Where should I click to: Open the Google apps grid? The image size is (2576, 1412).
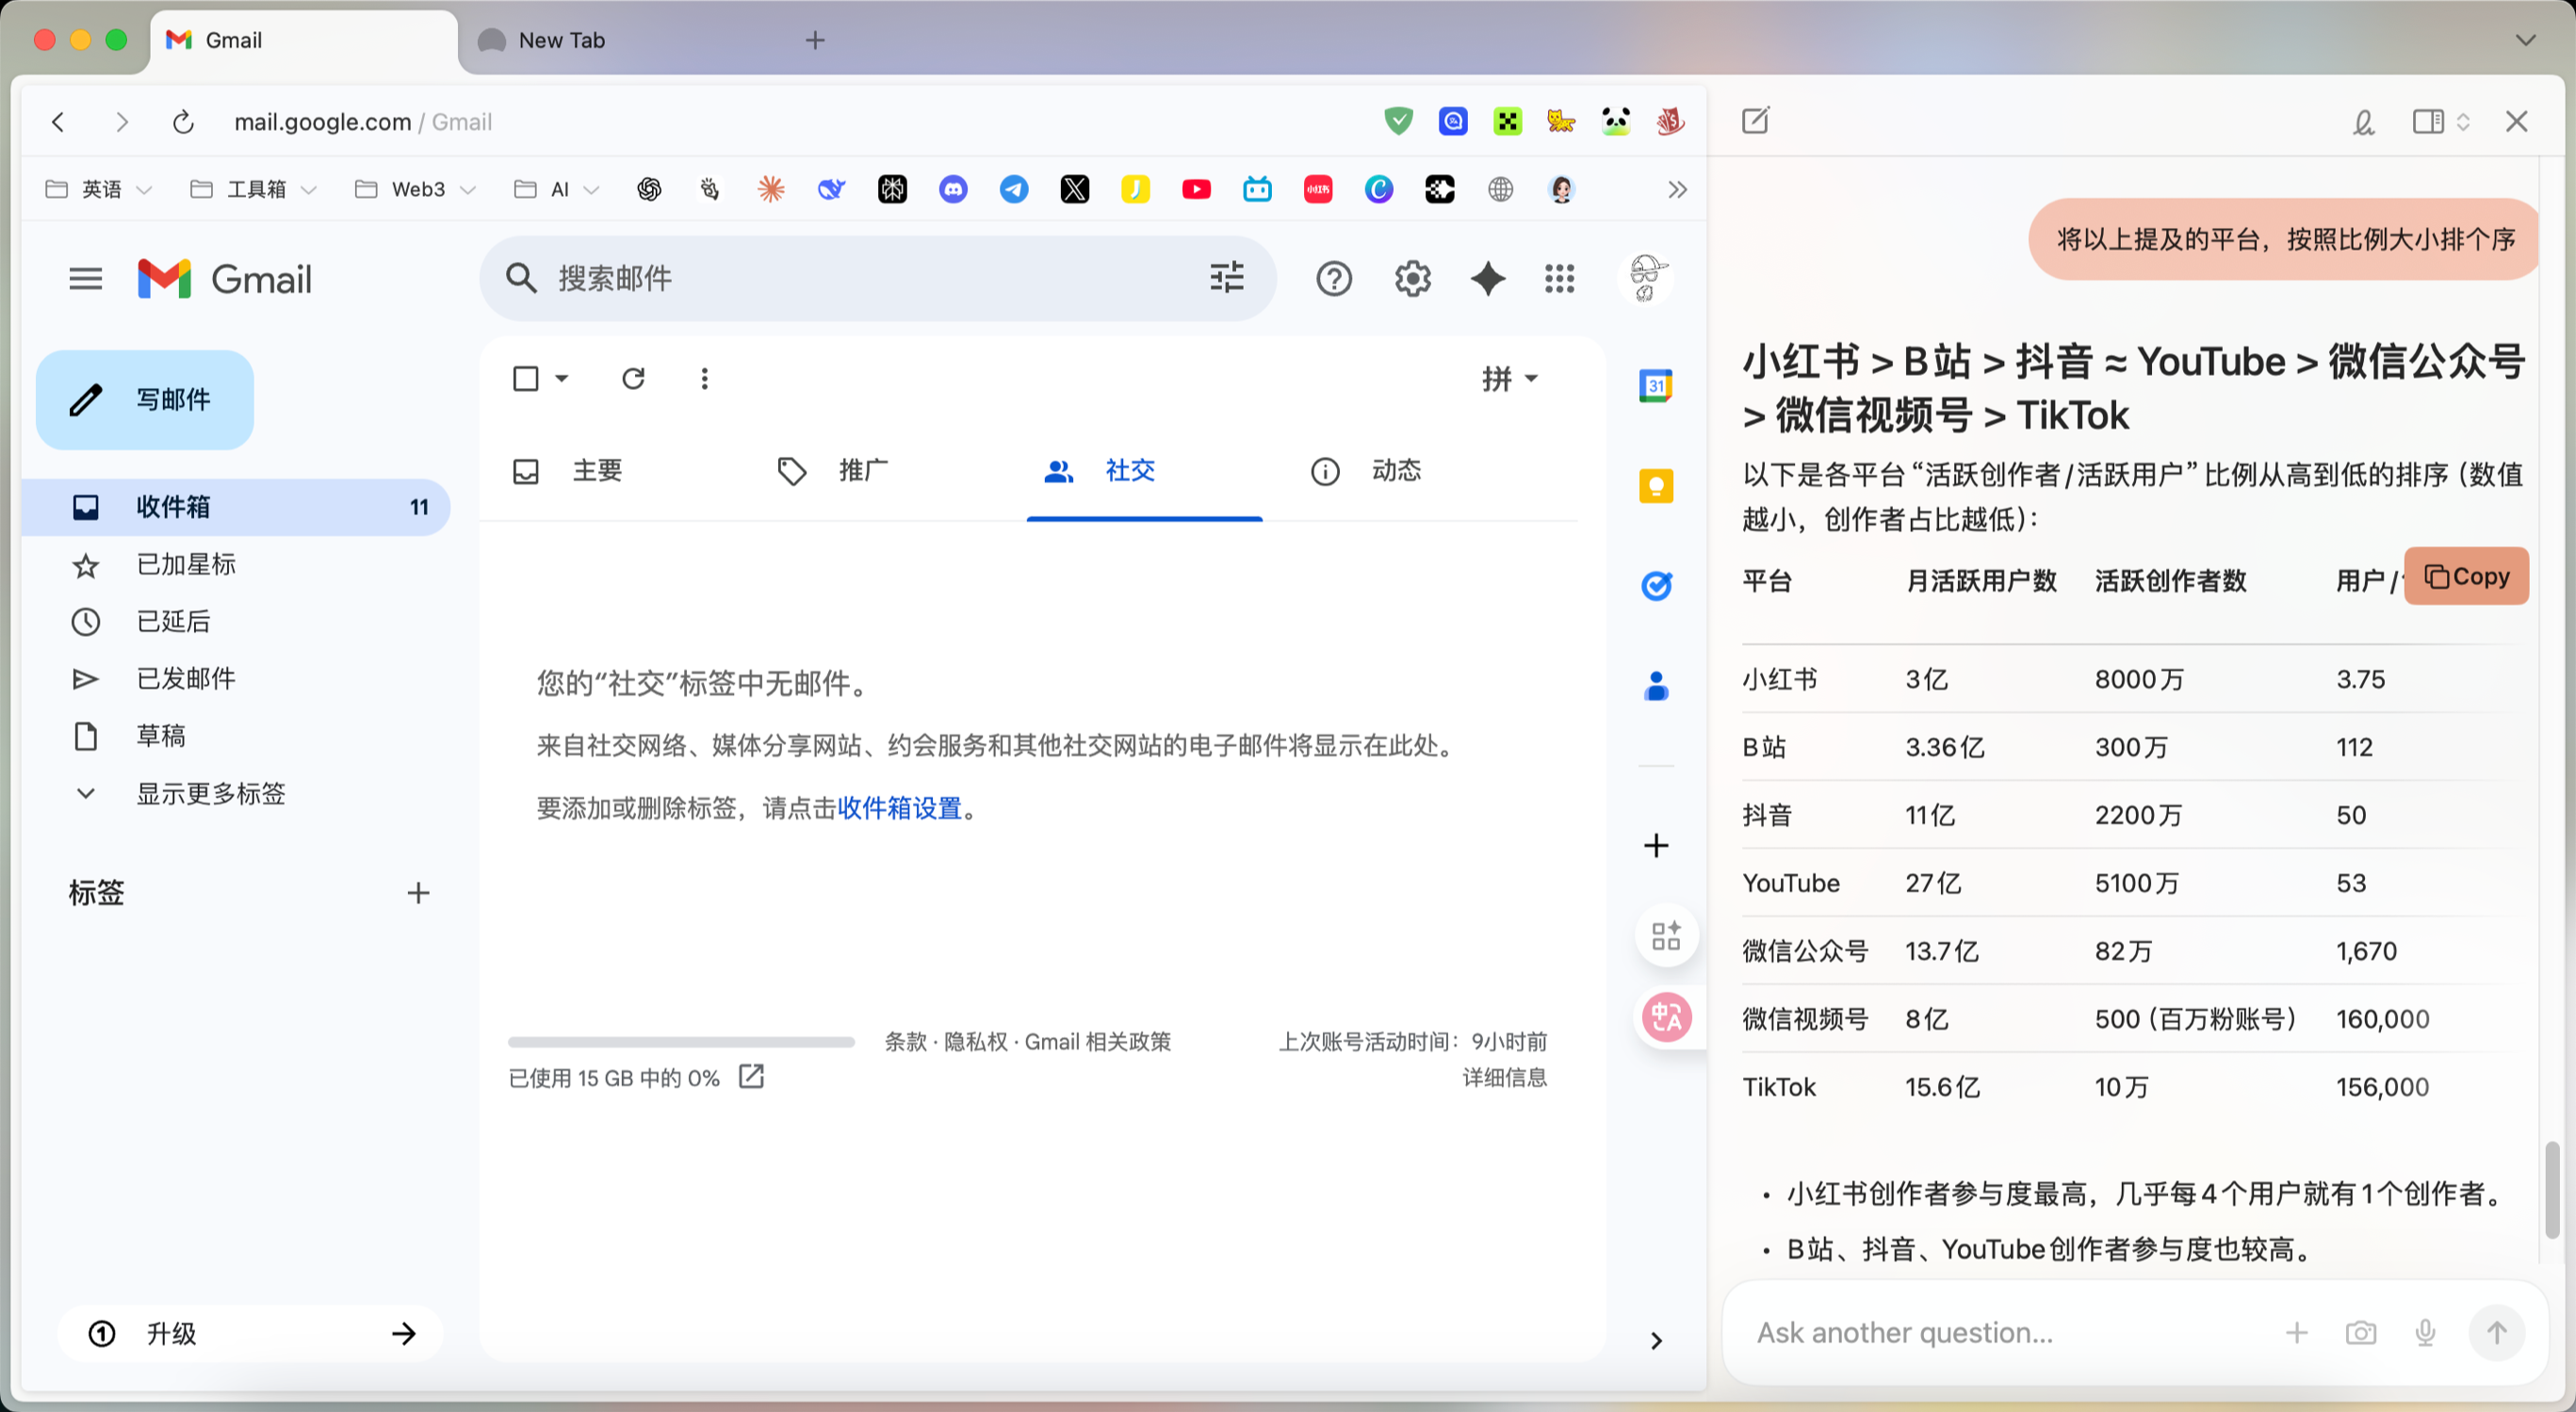pyautogui.click(x=1559, y=278)
